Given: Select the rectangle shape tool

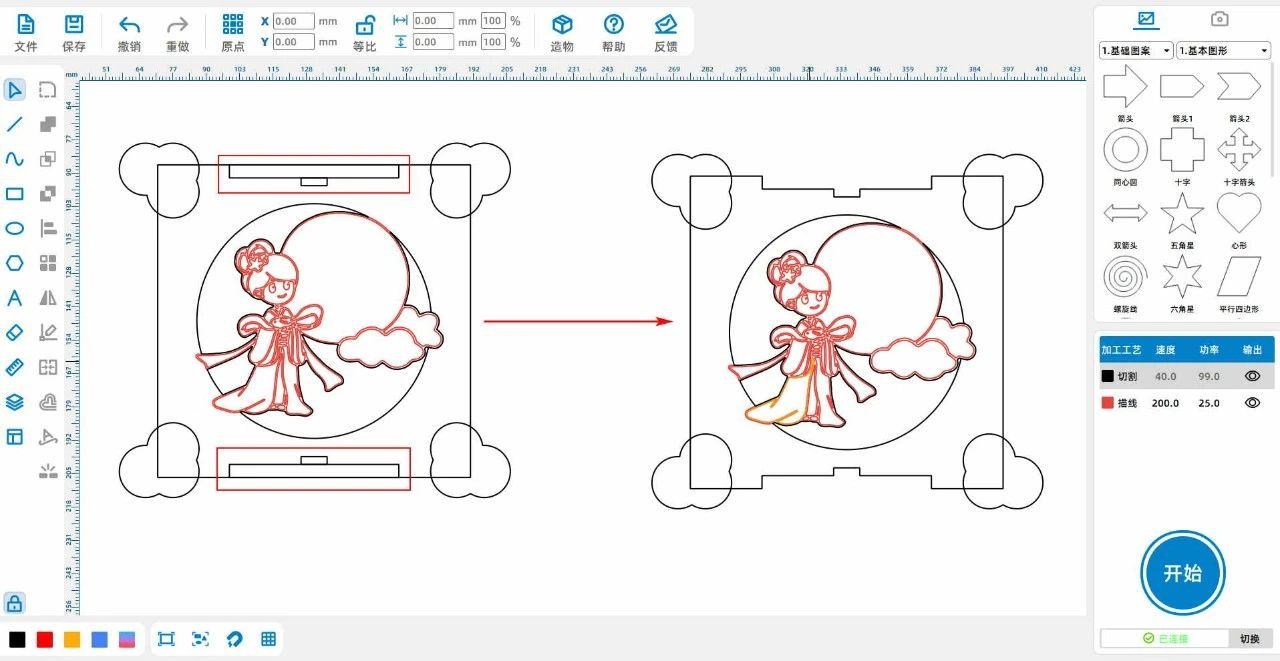Looking at the screenshot, I should pyautogui.click(x=15, y=194).
